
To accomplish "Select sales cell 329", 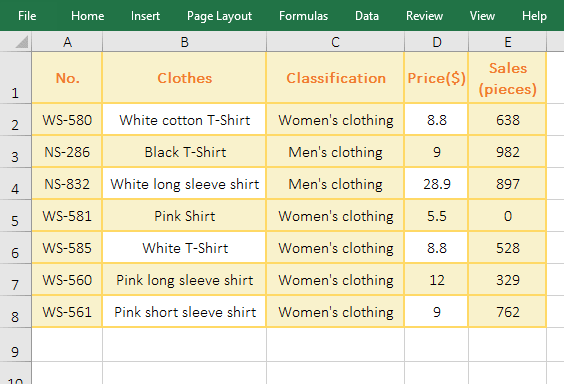I will [x=508, y=280].
